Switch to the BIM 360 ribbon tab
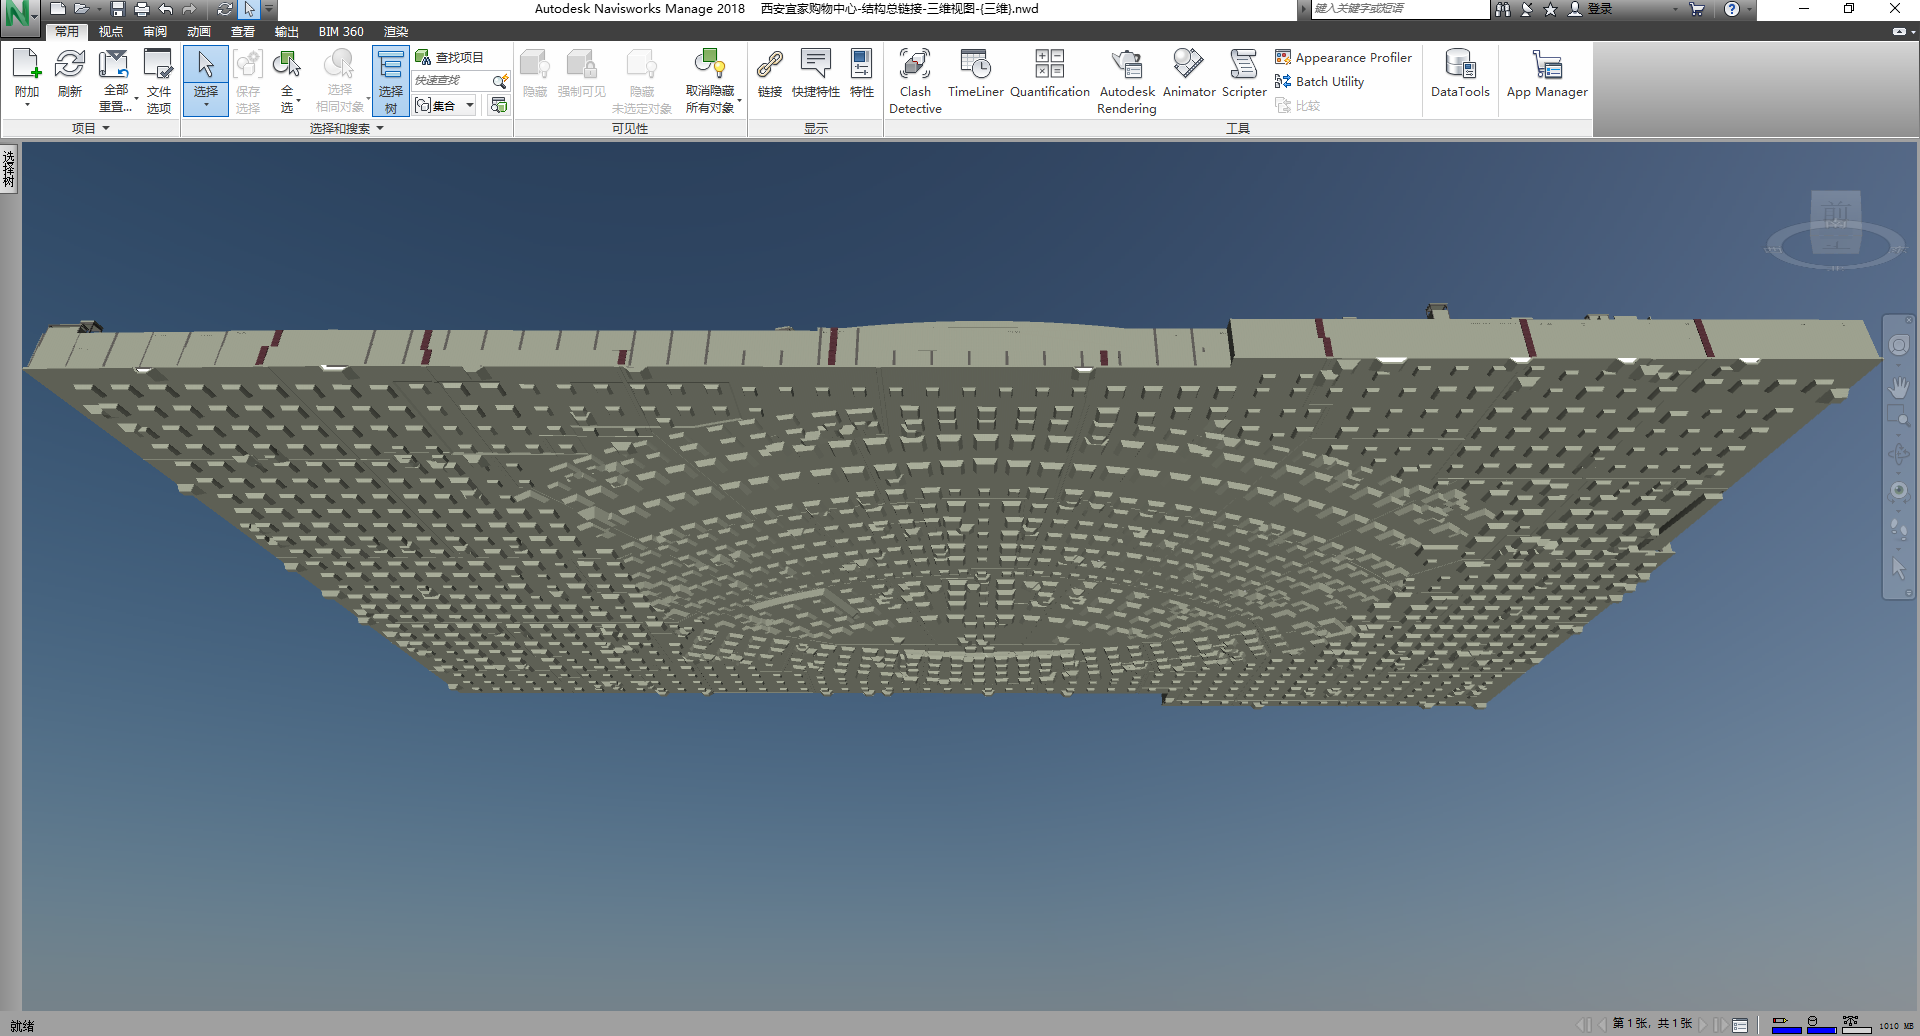 (x=341, y=32)
